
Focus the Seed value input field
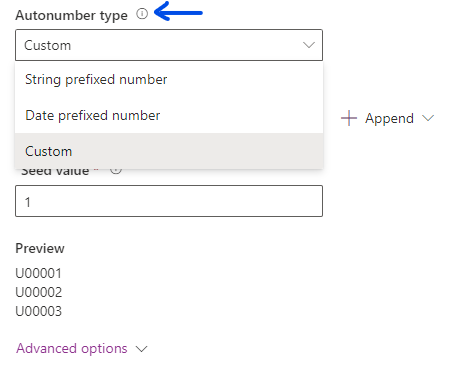coord(169,201)
